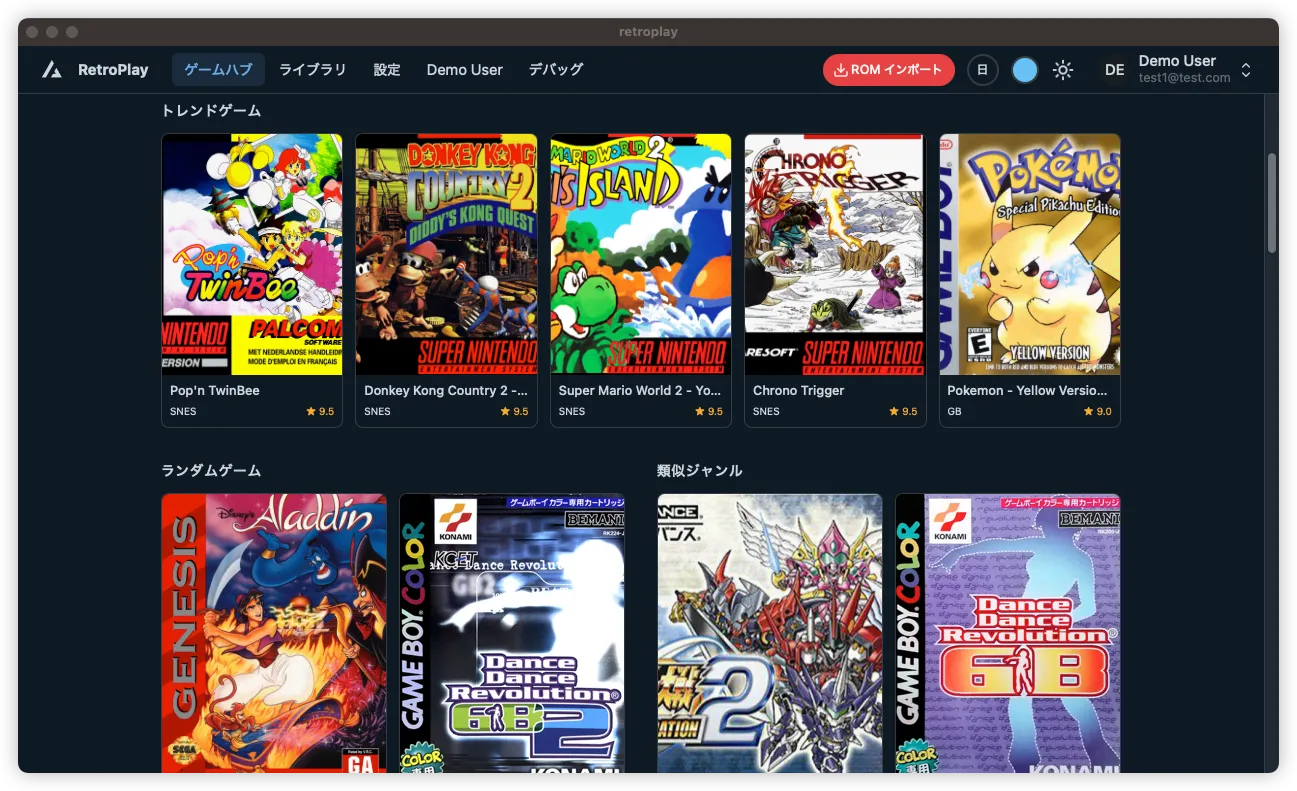This screenshot has width=1297, height=791.
Task: Click the blue accent color circle
Action: pos(1025,70)
